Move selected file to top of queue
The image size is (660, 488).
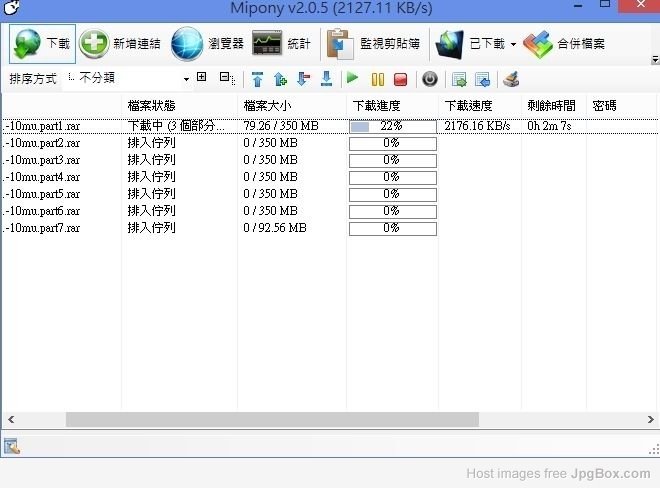[x=257, y=79]
